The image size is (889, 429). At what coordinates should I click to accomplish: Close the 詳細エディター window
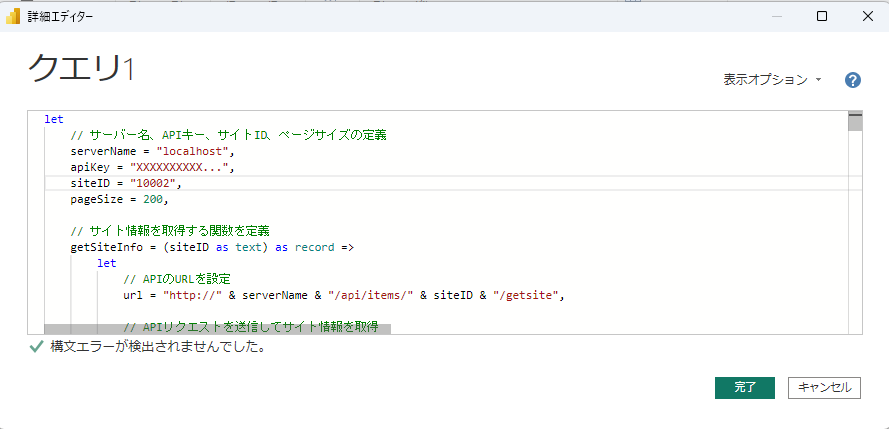click(x=867, y=16)
